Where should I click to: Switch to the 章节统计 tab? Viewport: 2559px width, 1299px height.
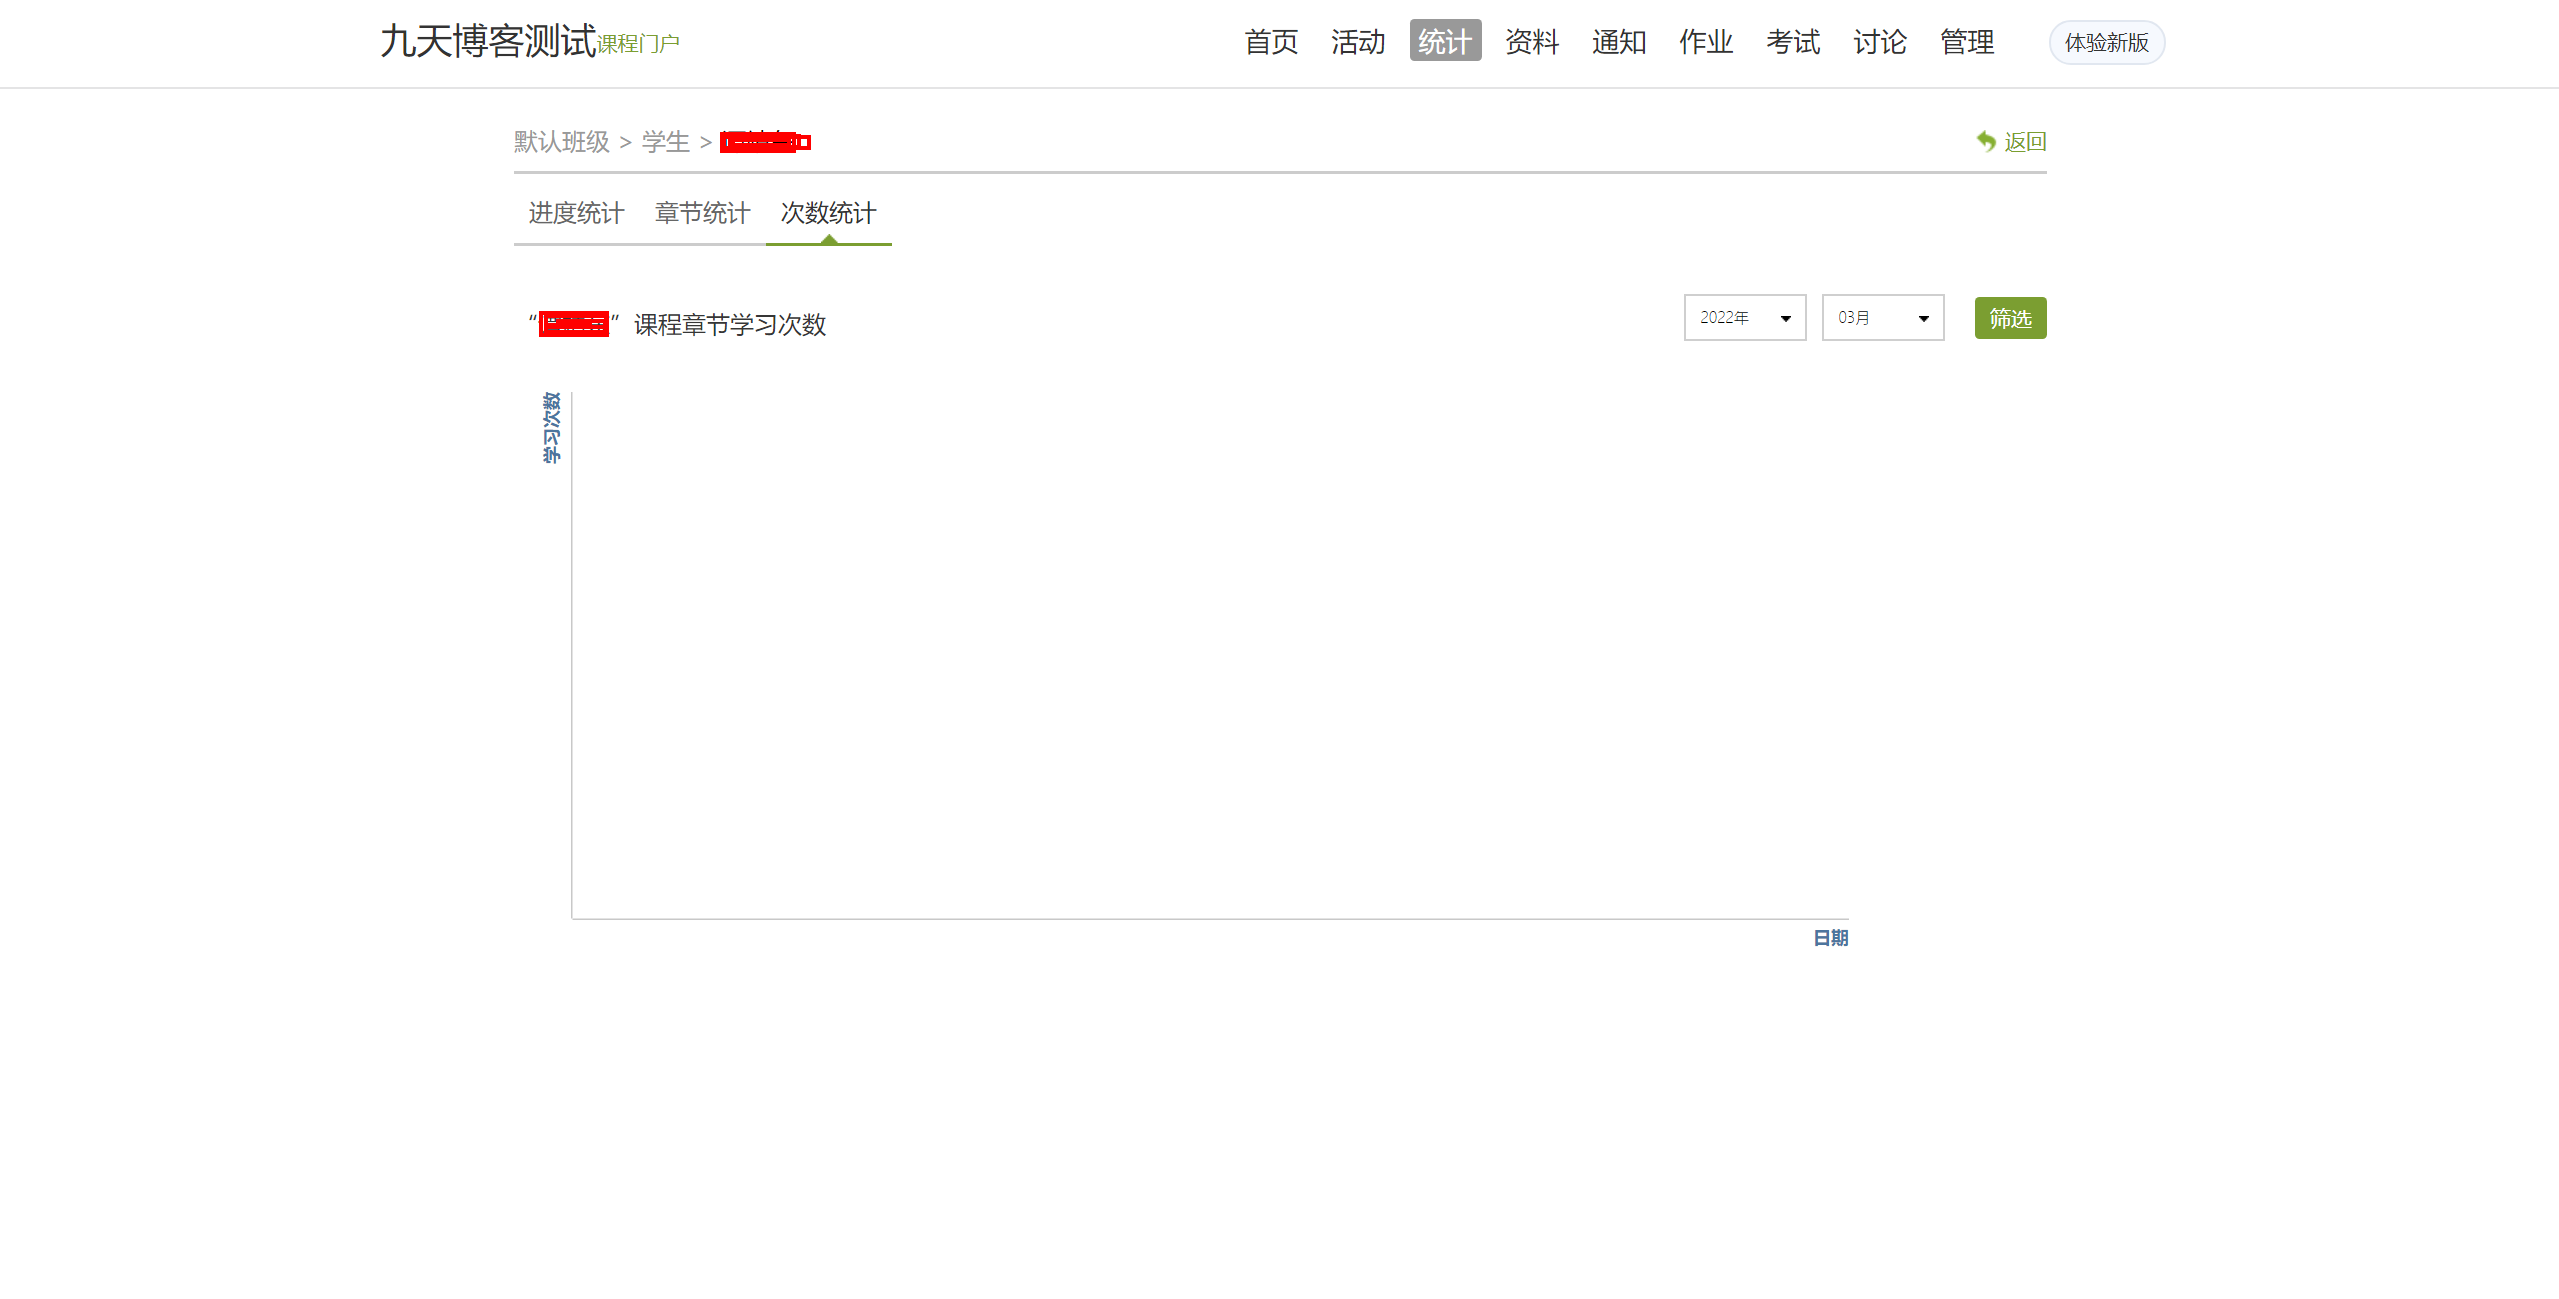tap(701, 213)
